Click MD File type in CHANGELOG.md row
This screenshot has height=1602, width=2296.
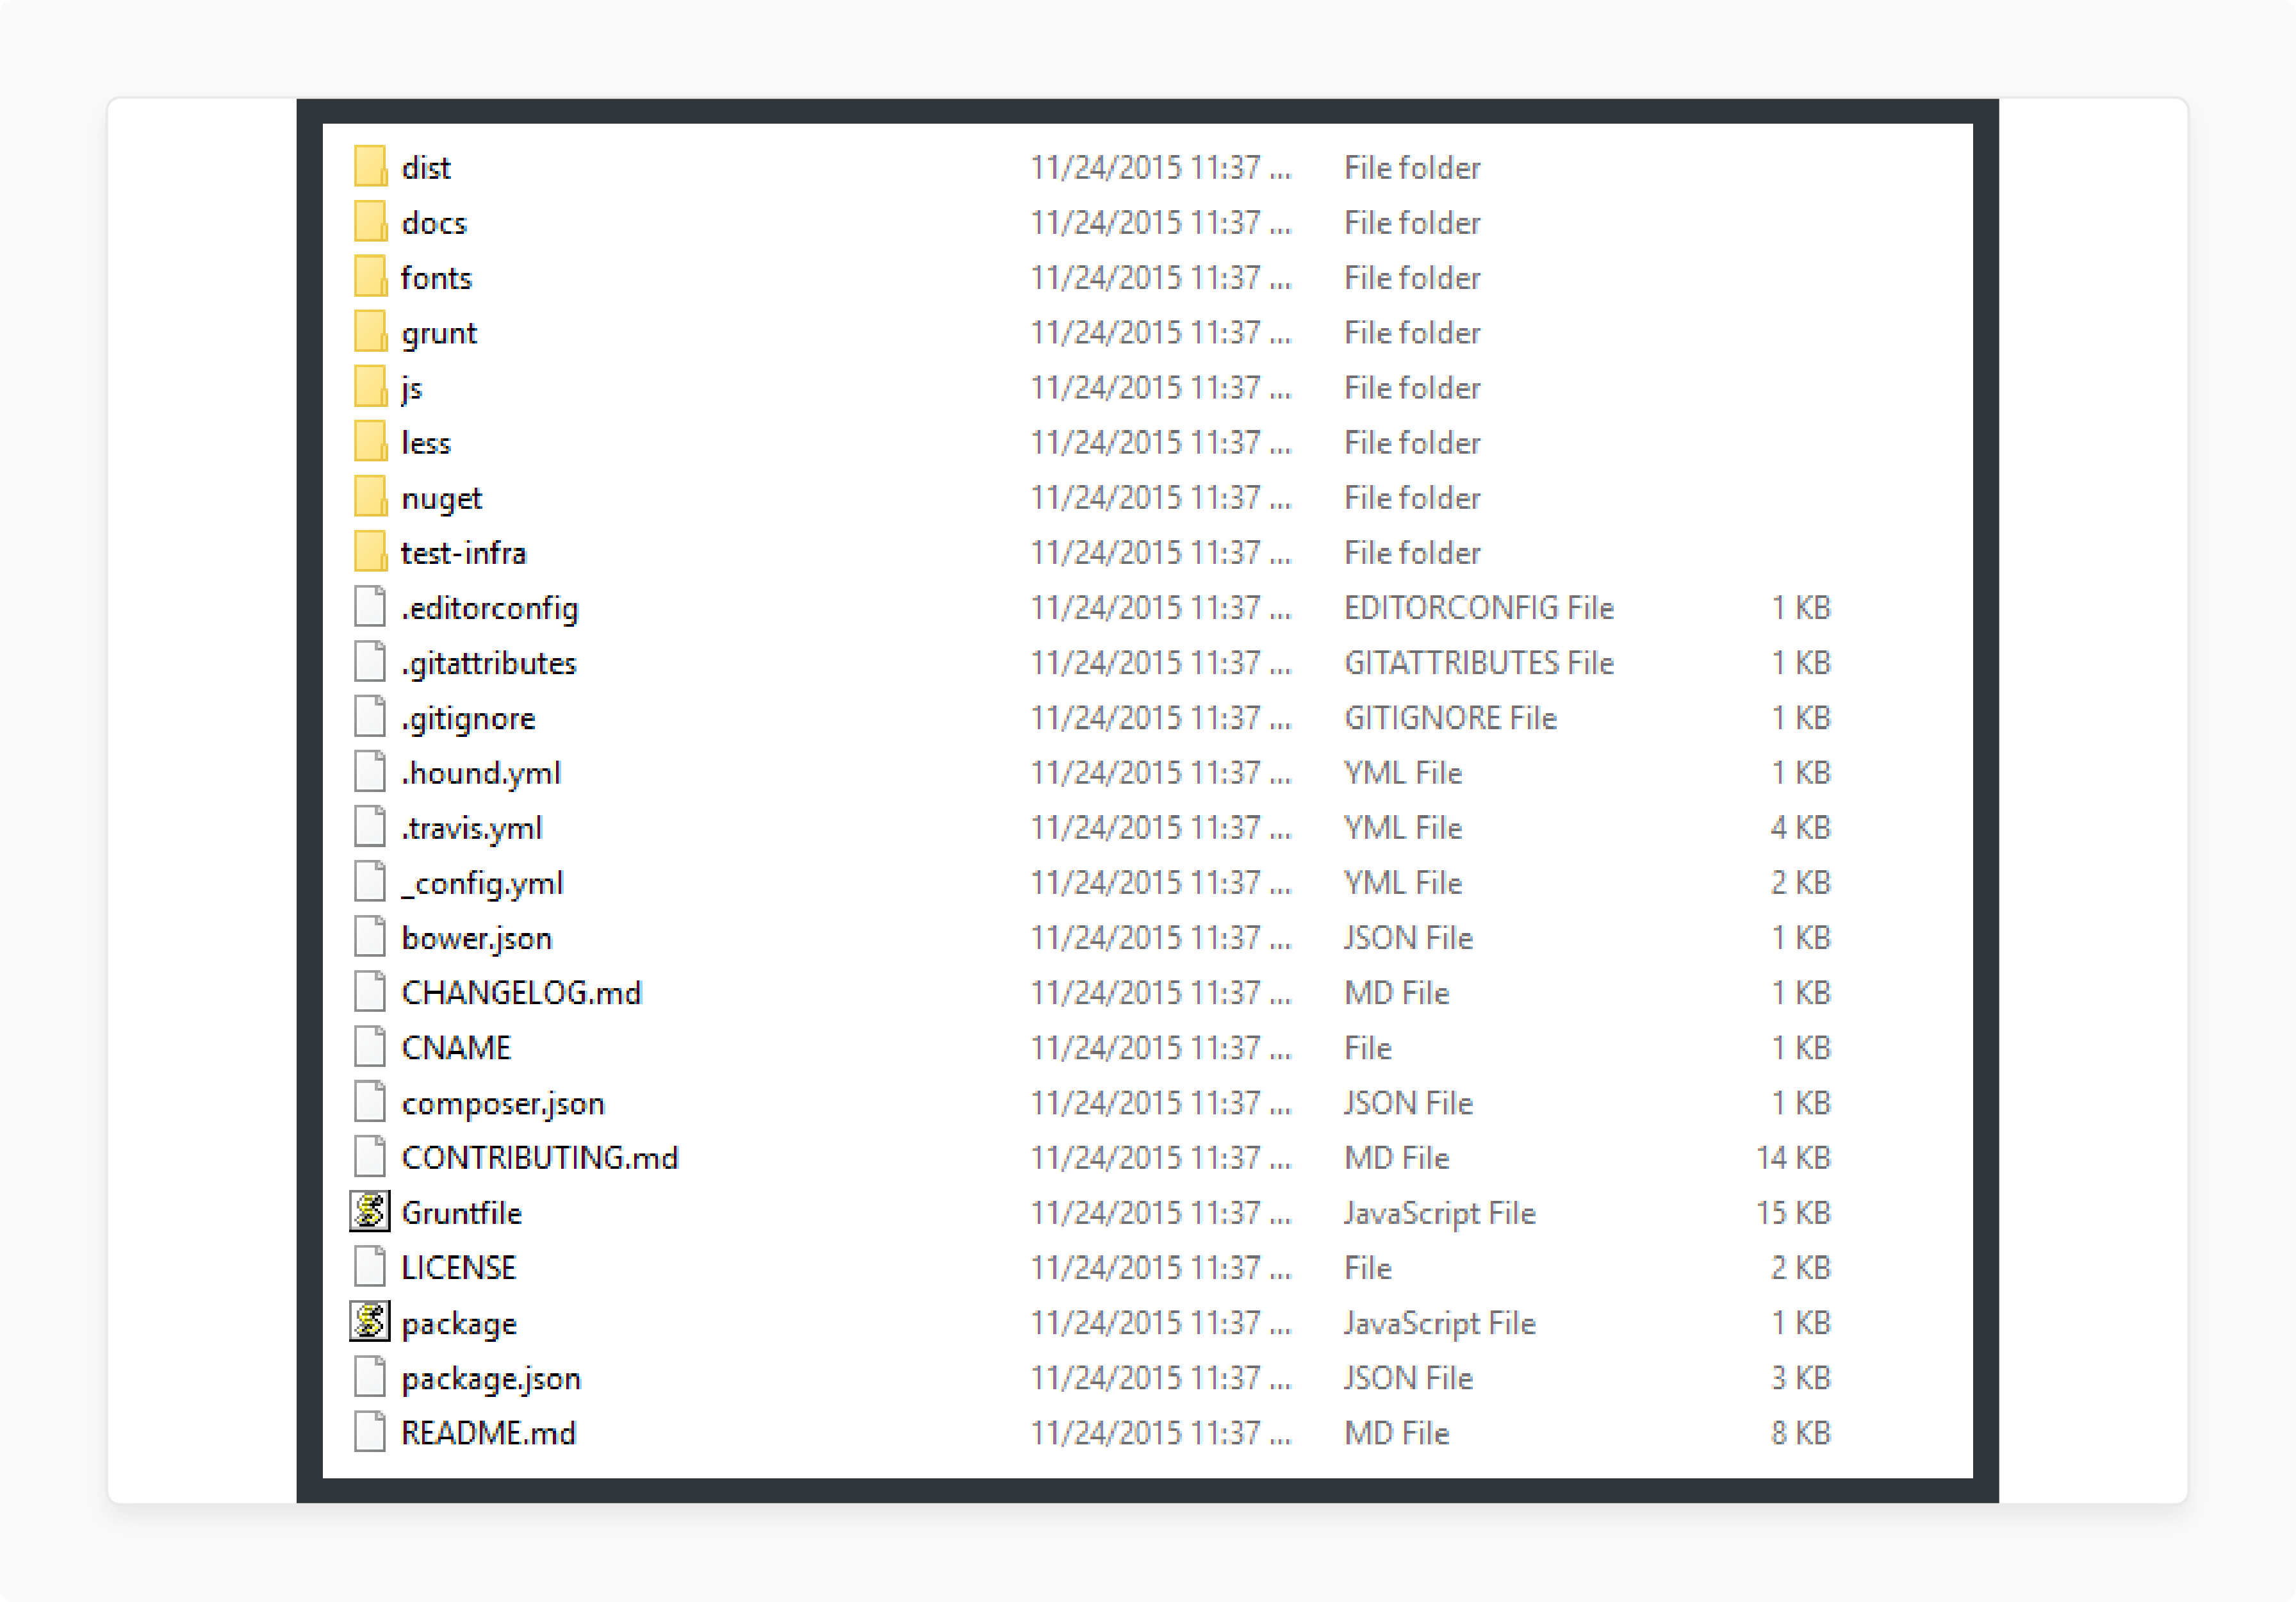(x=1396, y=992)
